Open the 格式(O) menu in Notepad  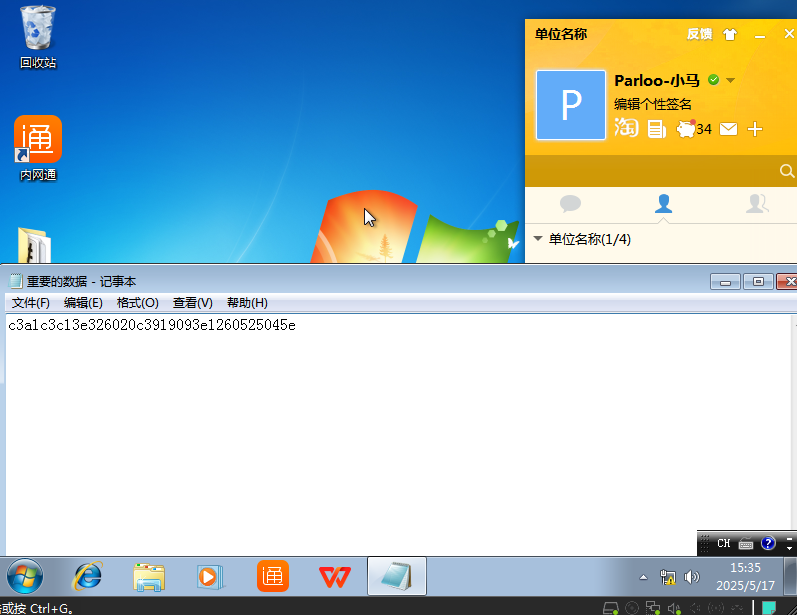(x=138, y=303)
